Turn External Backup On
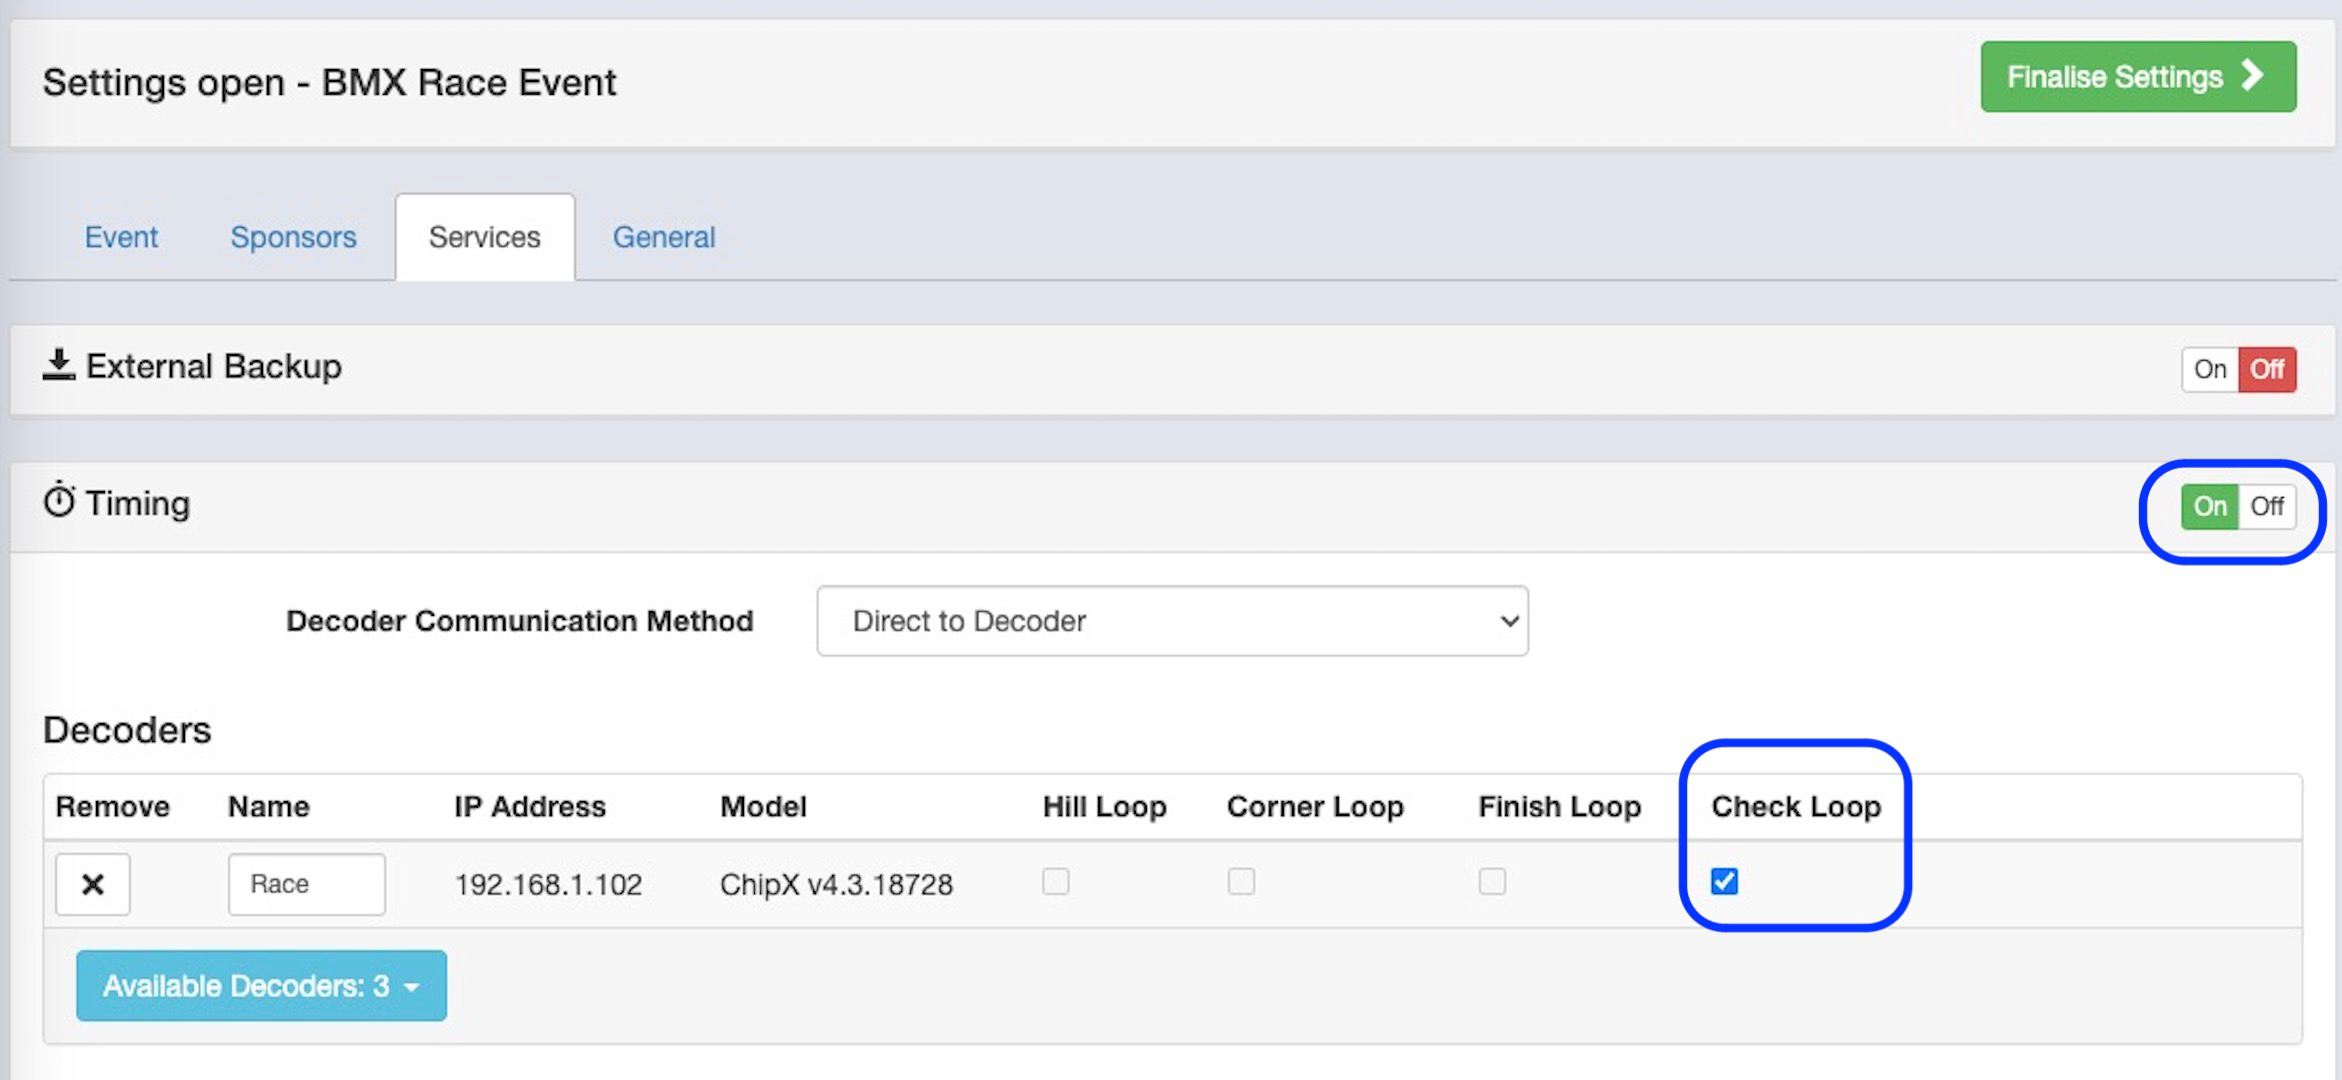2342x1080 pixels. (x=2210, y=369)
